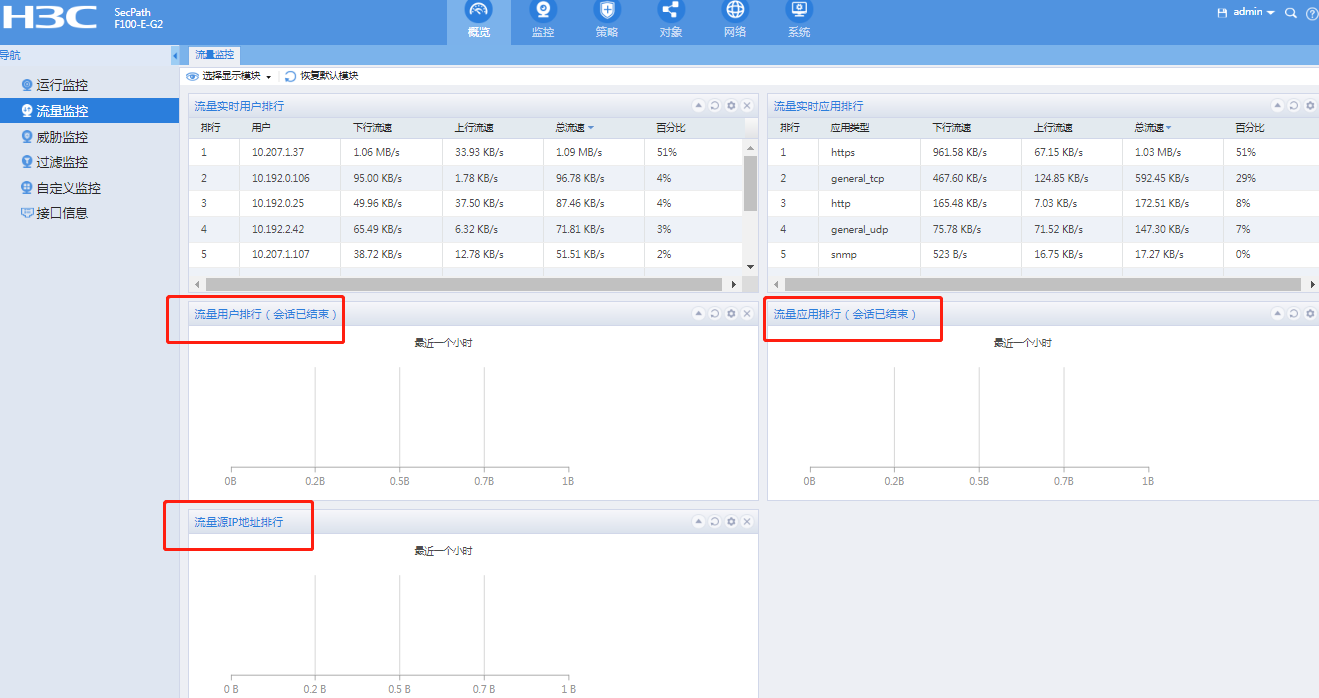Open settings of 流量实时应用排行 panel
The height and width of the screenshot is (698, 1319).
[1310, 105]
